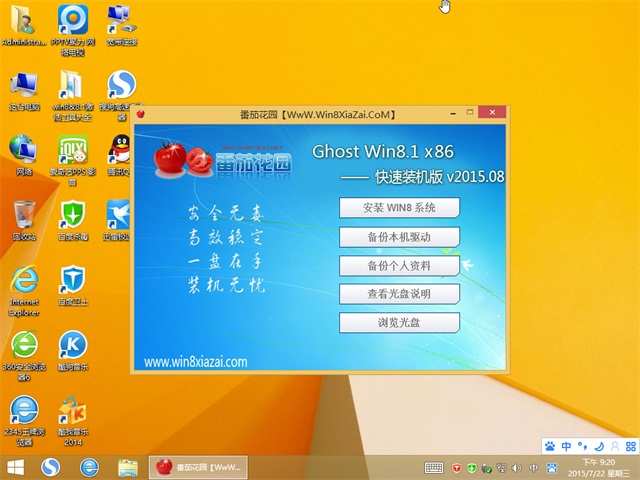The image size is (640, 480).
Task: Click the 安装 WIN8 系统 button
Action: [x=399, y=208]
